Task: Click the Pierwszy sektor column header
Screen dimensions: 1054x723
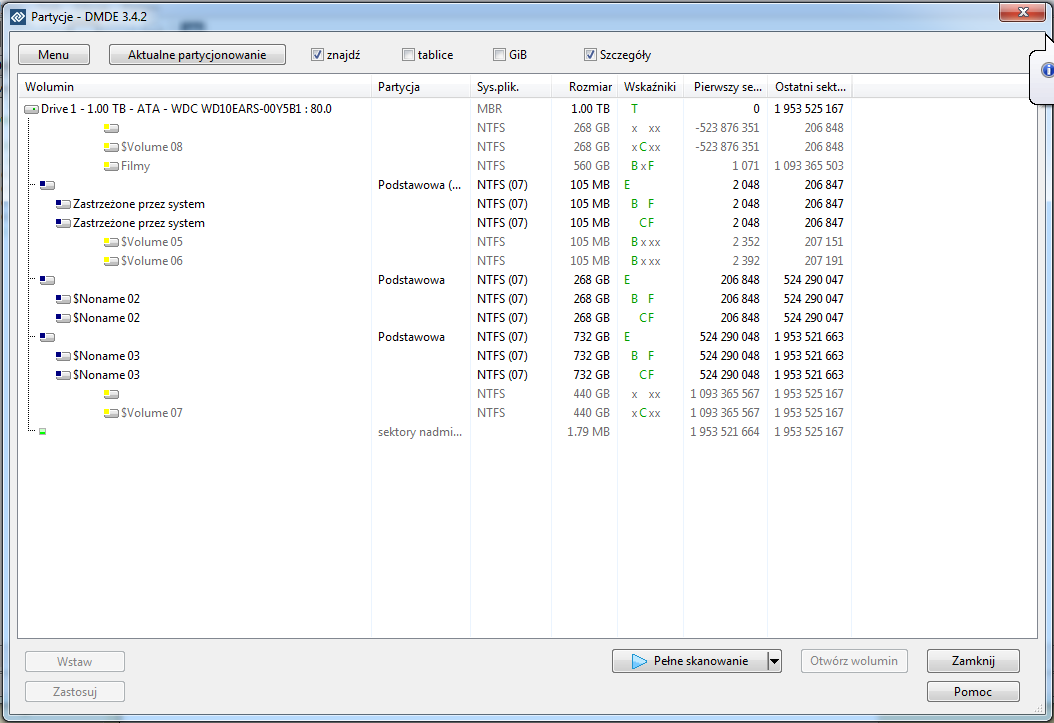Action: [725, 87]
